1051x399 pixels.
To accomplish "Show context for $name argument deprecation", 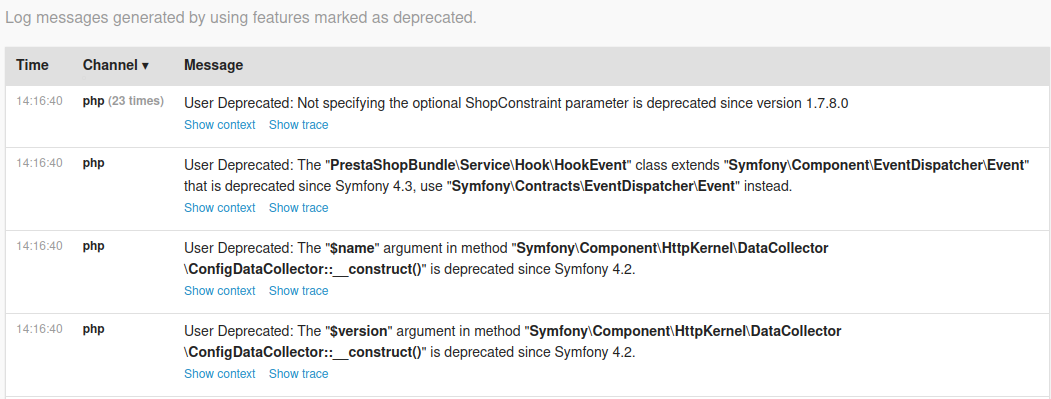I will (x=219, y=290).
